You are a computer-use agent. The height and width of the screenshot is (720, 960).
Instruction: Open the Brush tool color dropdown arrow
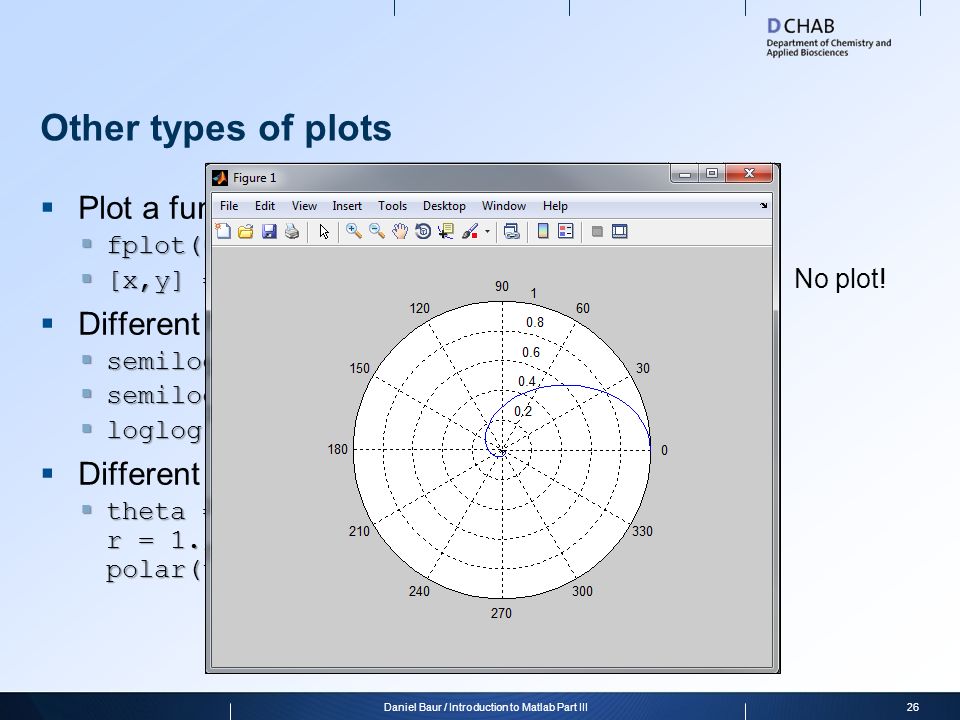(x=487, y=231)
